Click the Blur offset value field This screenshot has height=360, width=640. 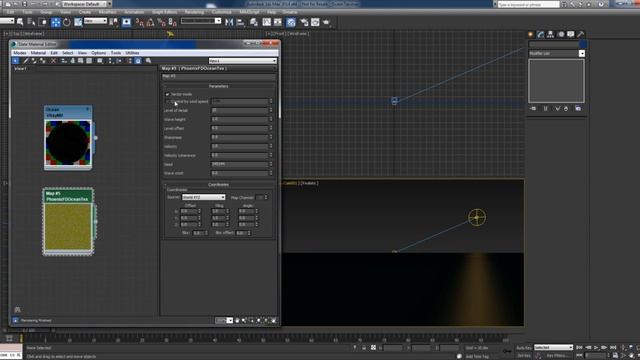point(241,233)
